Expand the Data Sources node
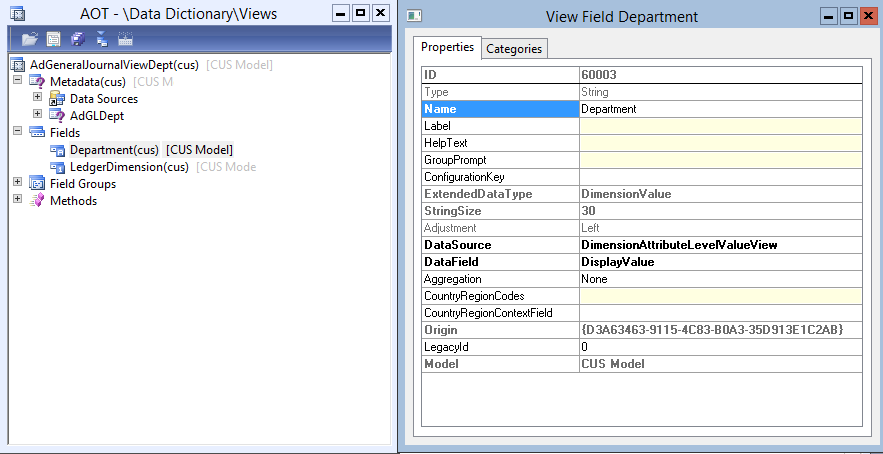Image resolution: width=883 pixels, height=454 pixels. pos(37,97)
